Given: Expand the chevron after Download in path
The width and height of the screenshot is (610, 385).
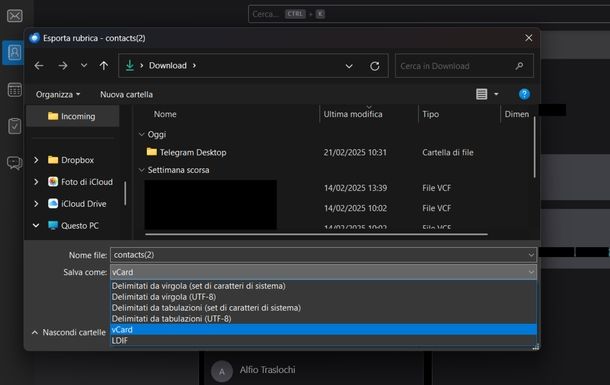Looking at the screenshot, I should pyautogui.click(x=194, y=66).
